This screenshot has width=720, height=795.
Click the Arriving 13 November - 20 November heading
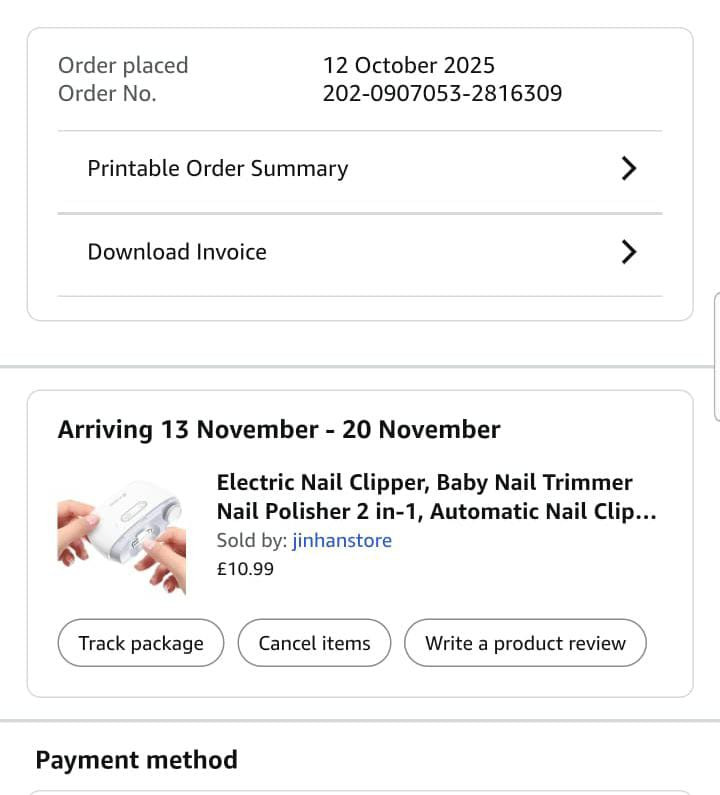(x=279, y=430)
